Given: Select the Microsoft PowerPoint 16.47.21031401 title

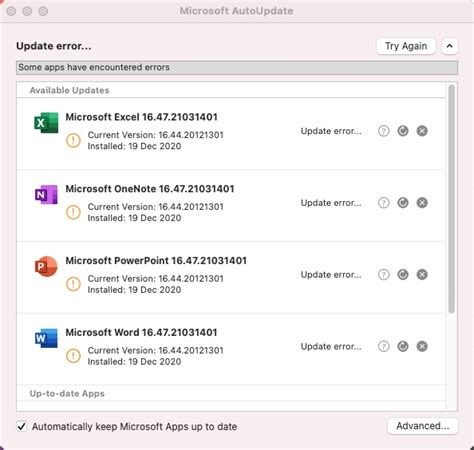Looking at the screenshot, I should 156,261.
